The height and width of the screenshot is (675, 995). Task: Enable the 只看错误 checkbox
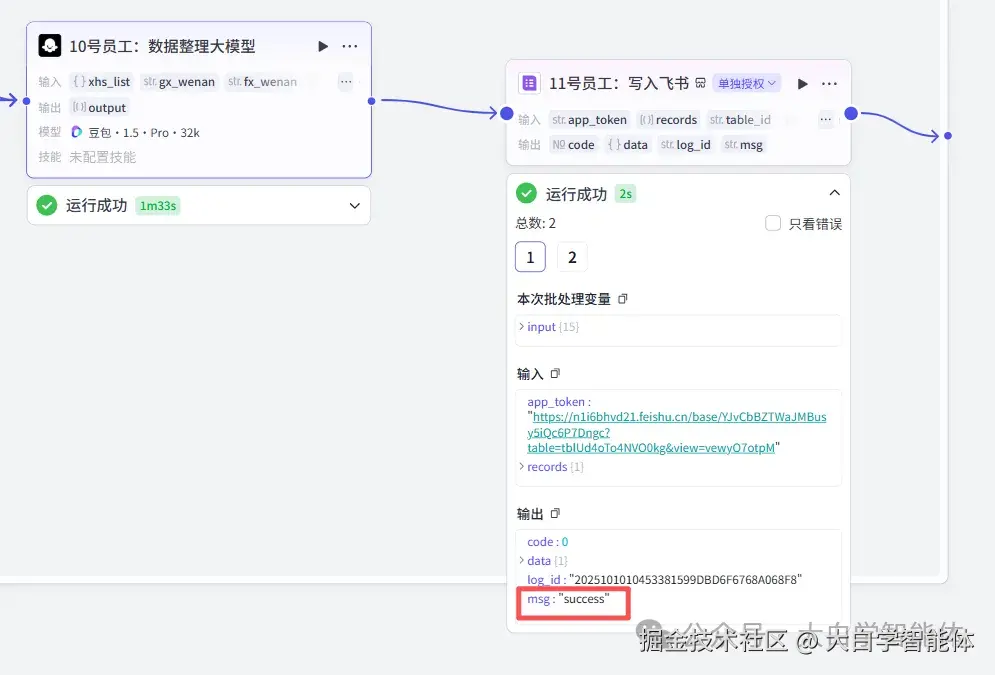tap(773, 223)
